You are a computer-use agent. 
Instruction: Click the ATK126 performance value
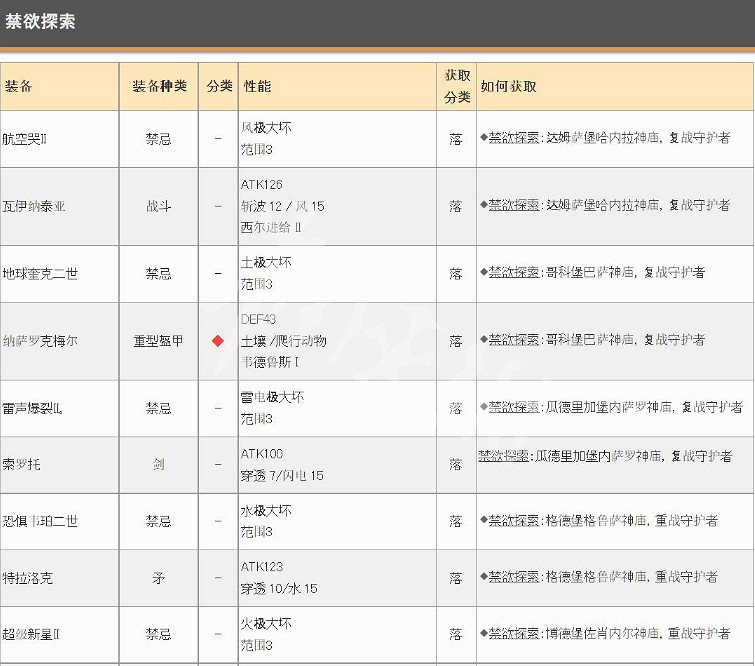pos(262,184)
